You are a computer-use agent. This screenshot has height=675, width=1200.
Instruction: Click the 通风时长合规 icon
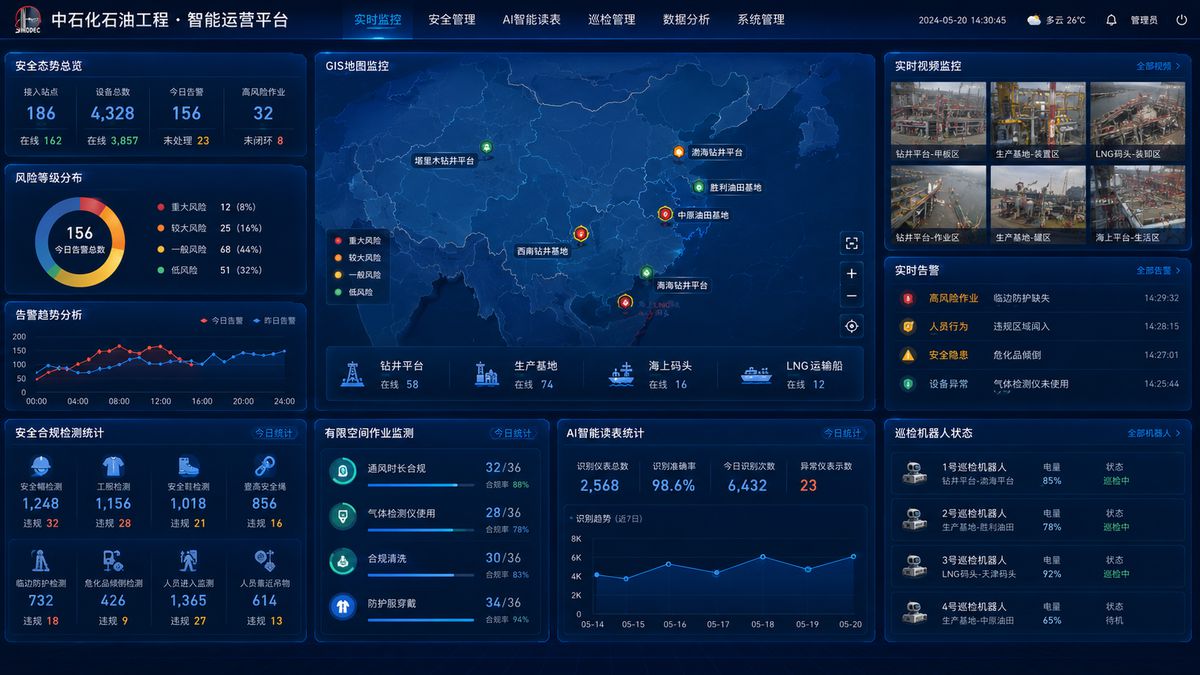[343, 472]
